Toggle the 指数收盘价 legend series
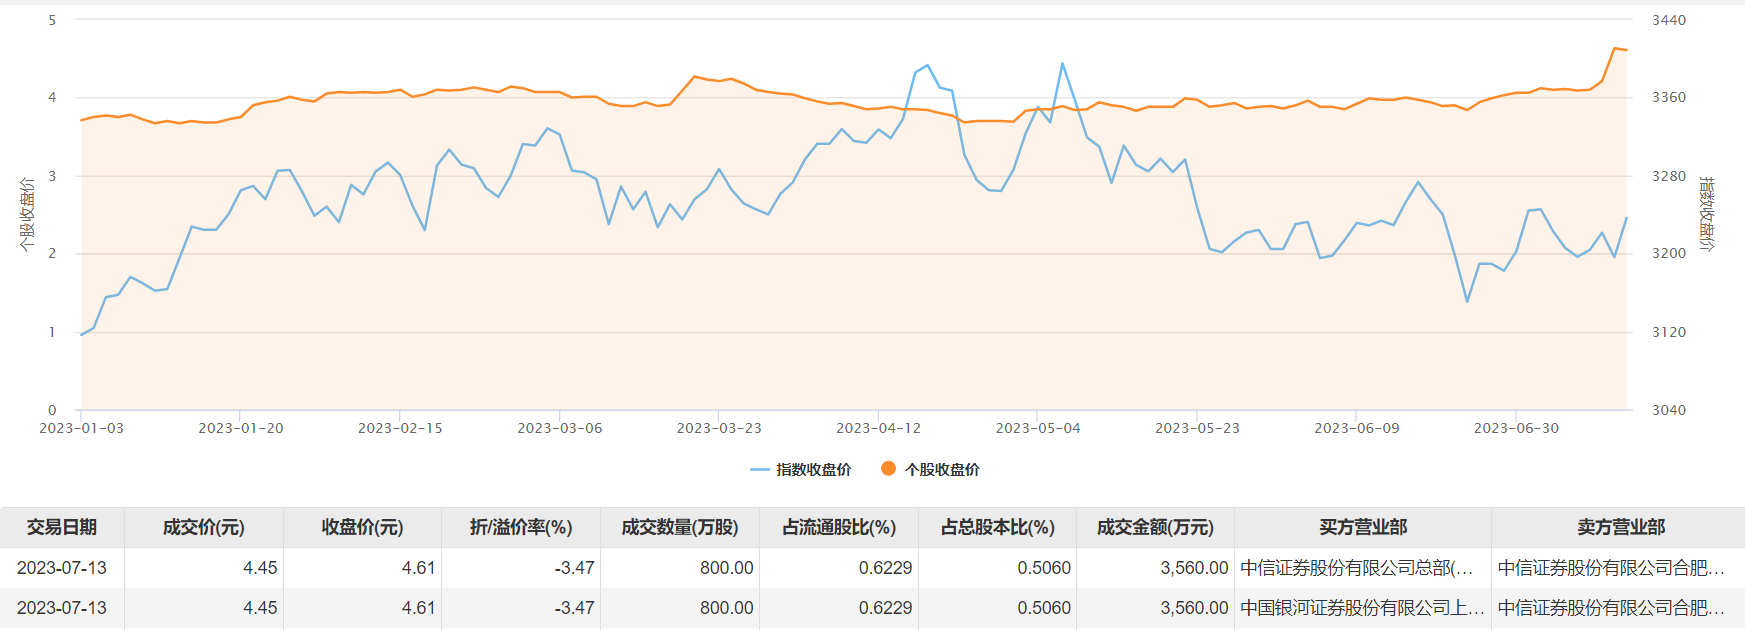 point(801,469)
